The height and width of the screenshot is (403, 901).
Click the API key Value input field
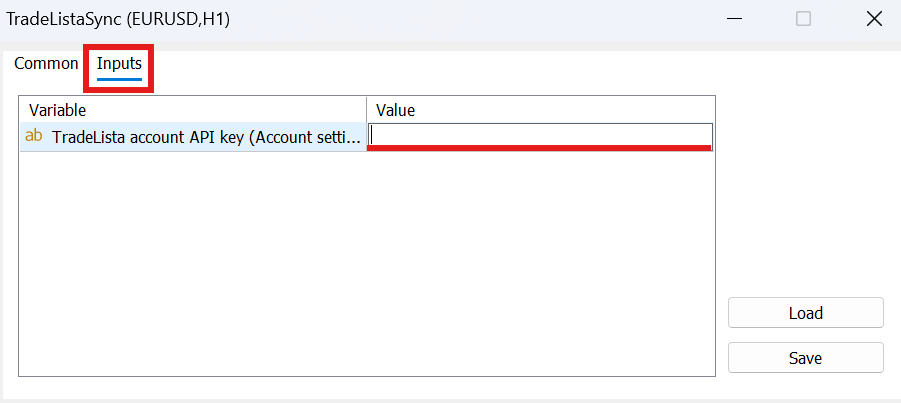tap(540, 136)
